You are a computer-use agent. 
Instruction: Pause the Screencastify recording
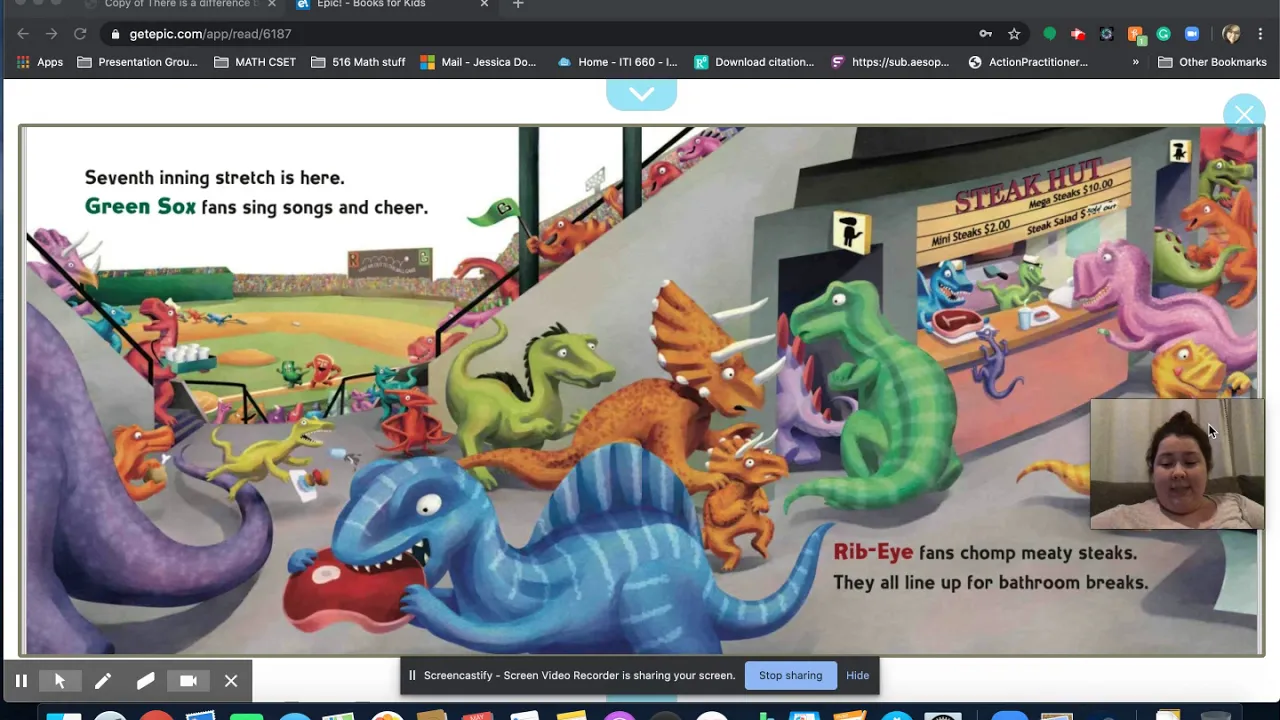[x=21, y=681]
